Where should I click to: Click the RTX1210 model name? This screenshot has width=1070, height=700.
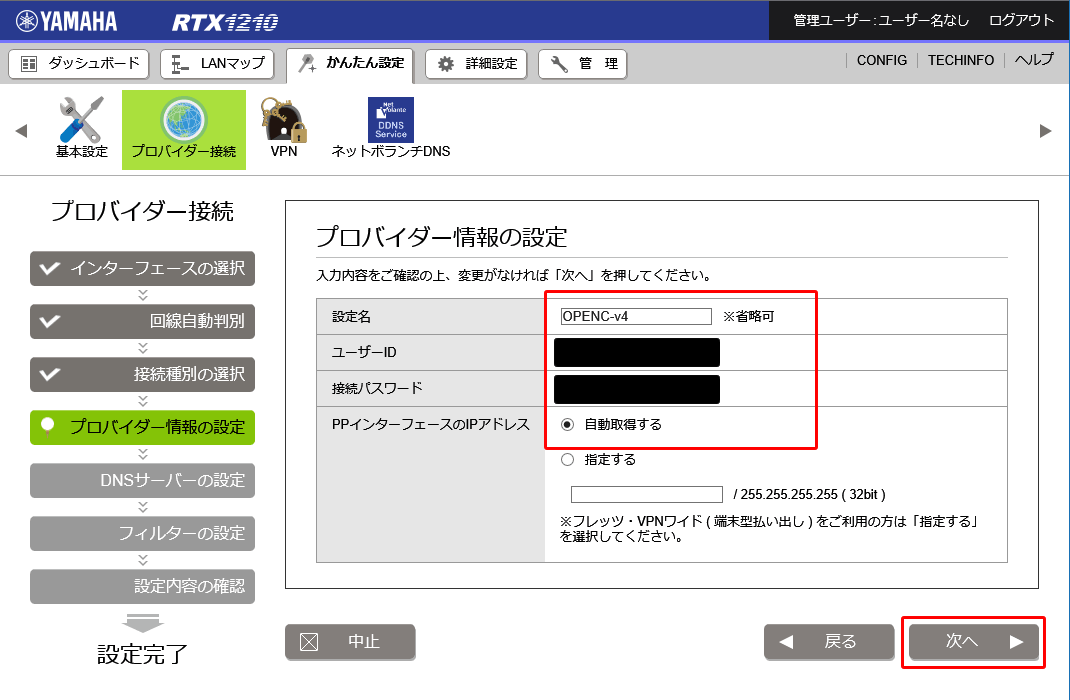225,23
